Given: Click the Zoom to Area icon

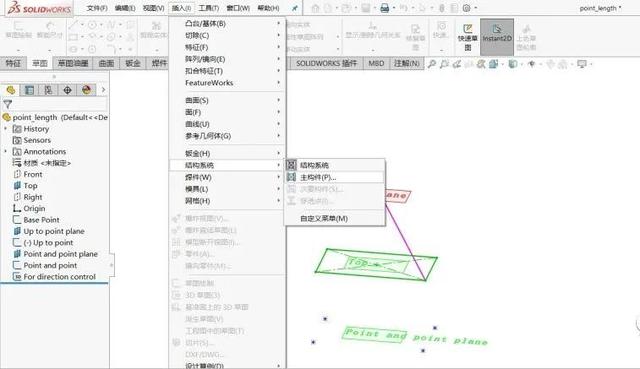Looking at the screenshot, I should coord(444,64).
